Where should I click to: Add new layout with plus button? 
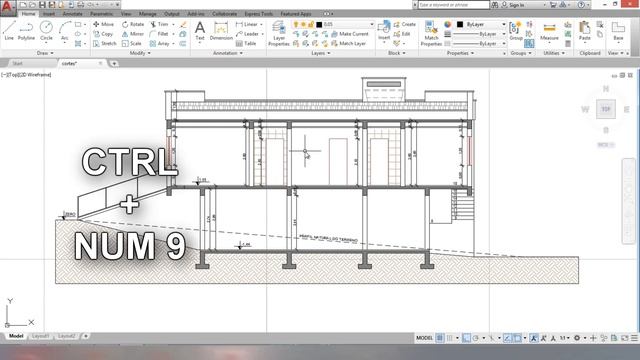click(86, 336)
